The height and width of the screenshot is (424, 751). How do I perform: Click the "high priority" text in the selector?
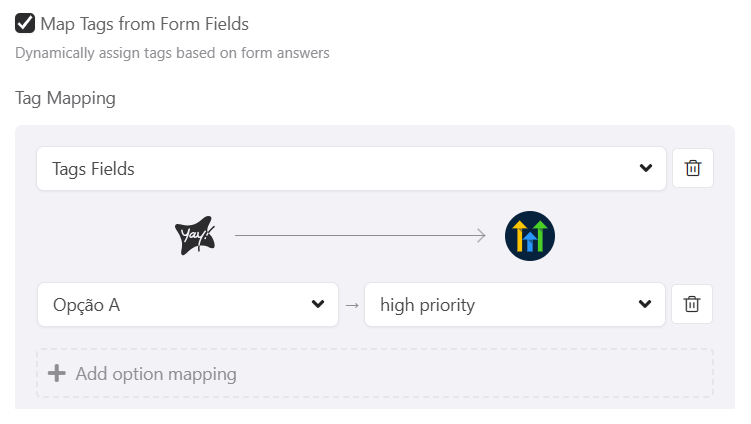point(427,305)
